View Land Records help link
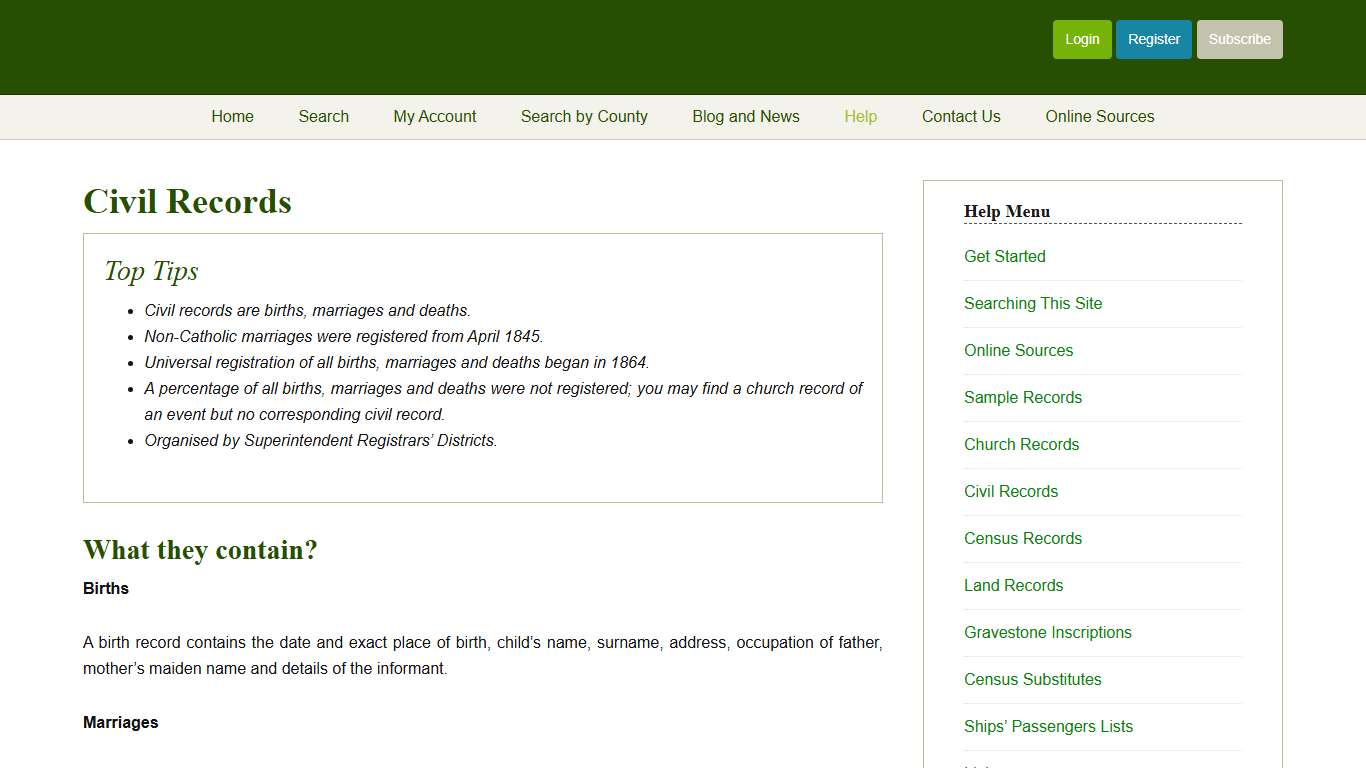 (x=1013, y=586)
